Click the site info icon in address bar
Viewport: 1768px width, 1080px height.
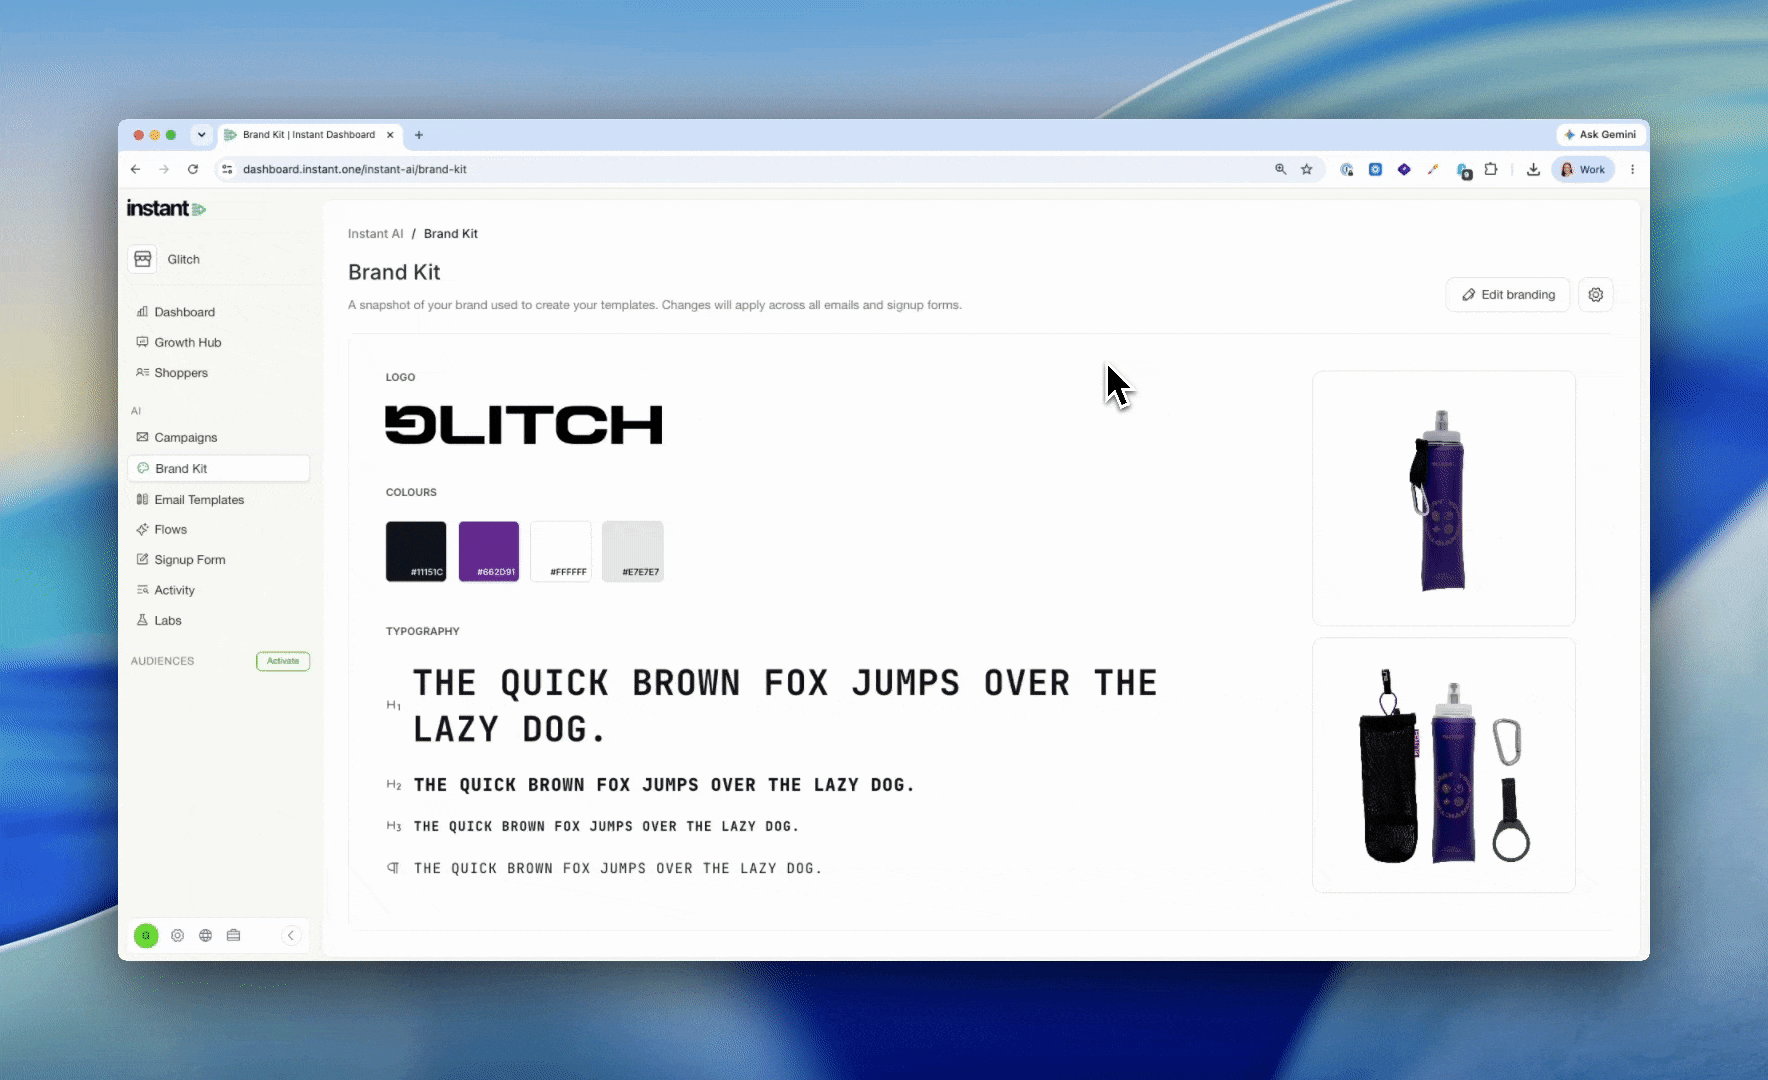pyautogui.click(x=227, y=169)
